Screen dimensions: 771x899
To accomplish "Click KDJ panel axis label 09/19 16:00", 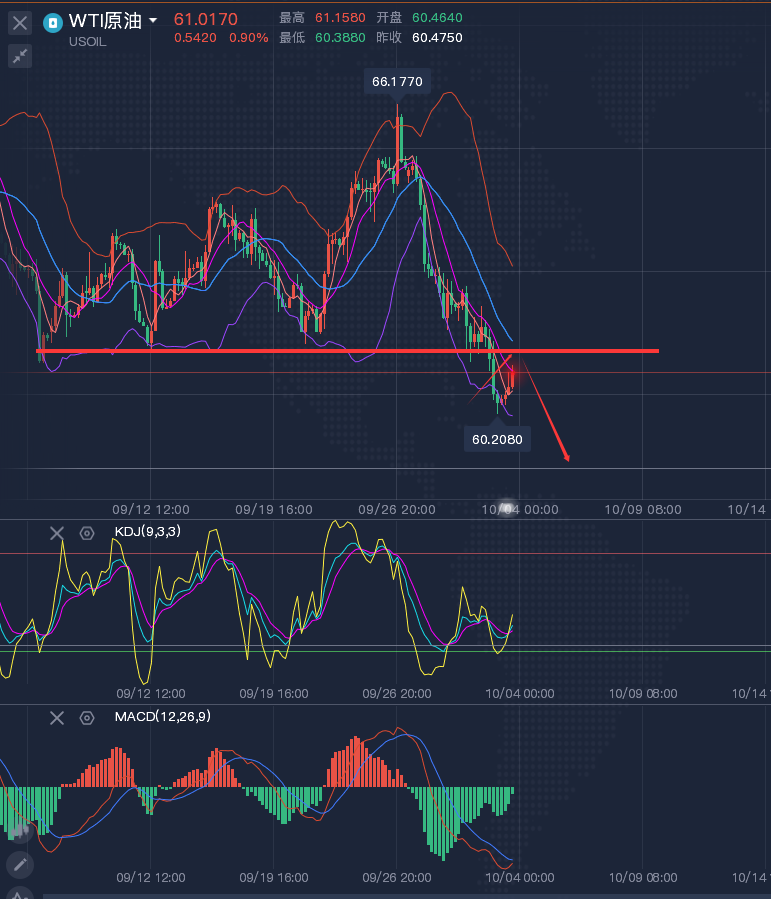I will (x=274, y=694).
